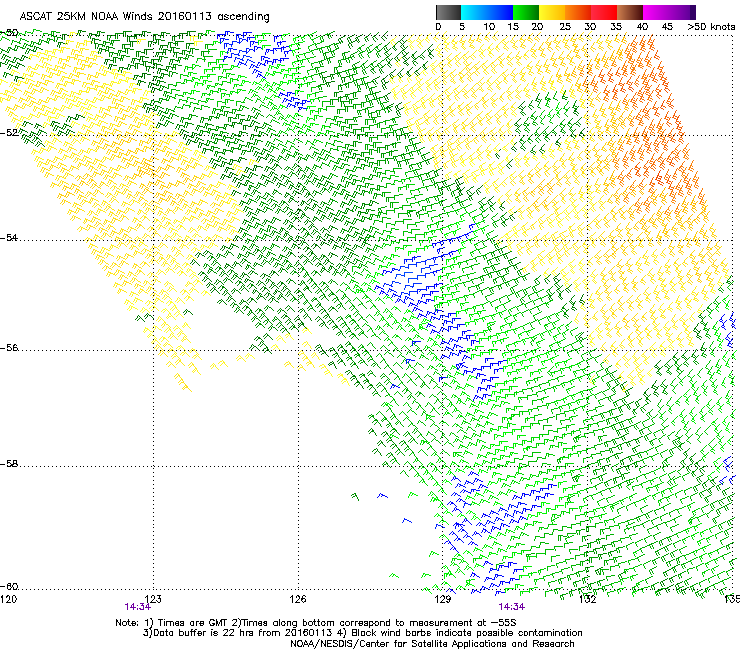
Task: Click the '-52' latitude axis label
Action: (9, 133)
